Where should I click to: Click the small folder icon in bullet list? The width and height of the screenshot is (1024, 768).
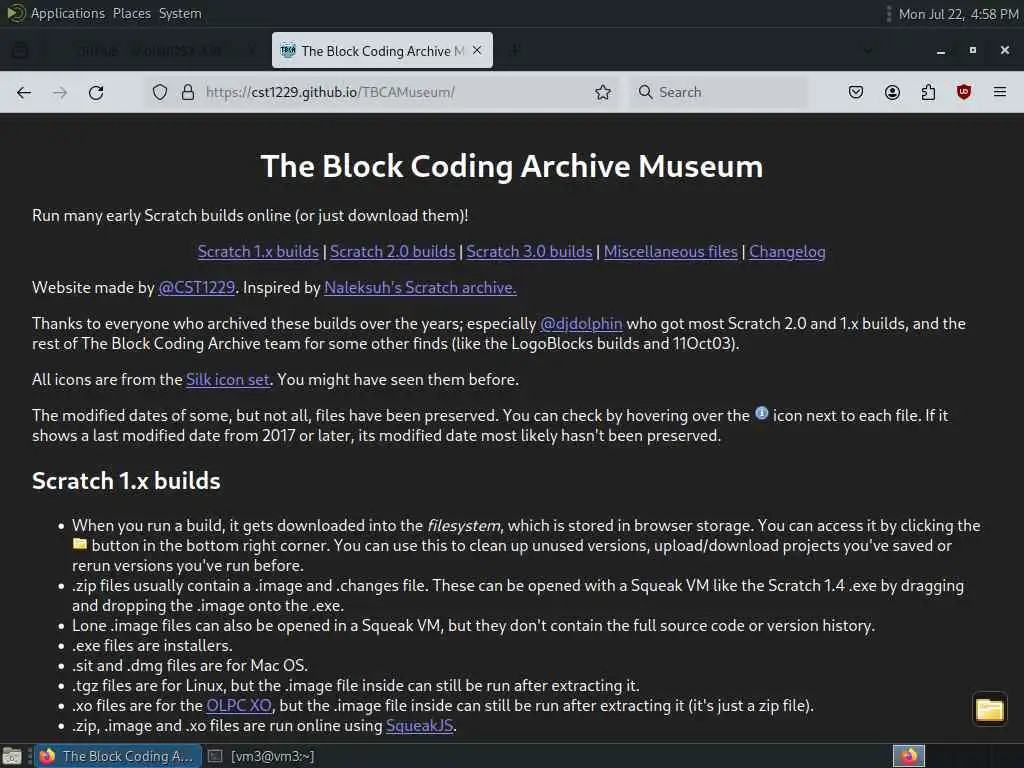pyautogui.click(x=80, y=543)
